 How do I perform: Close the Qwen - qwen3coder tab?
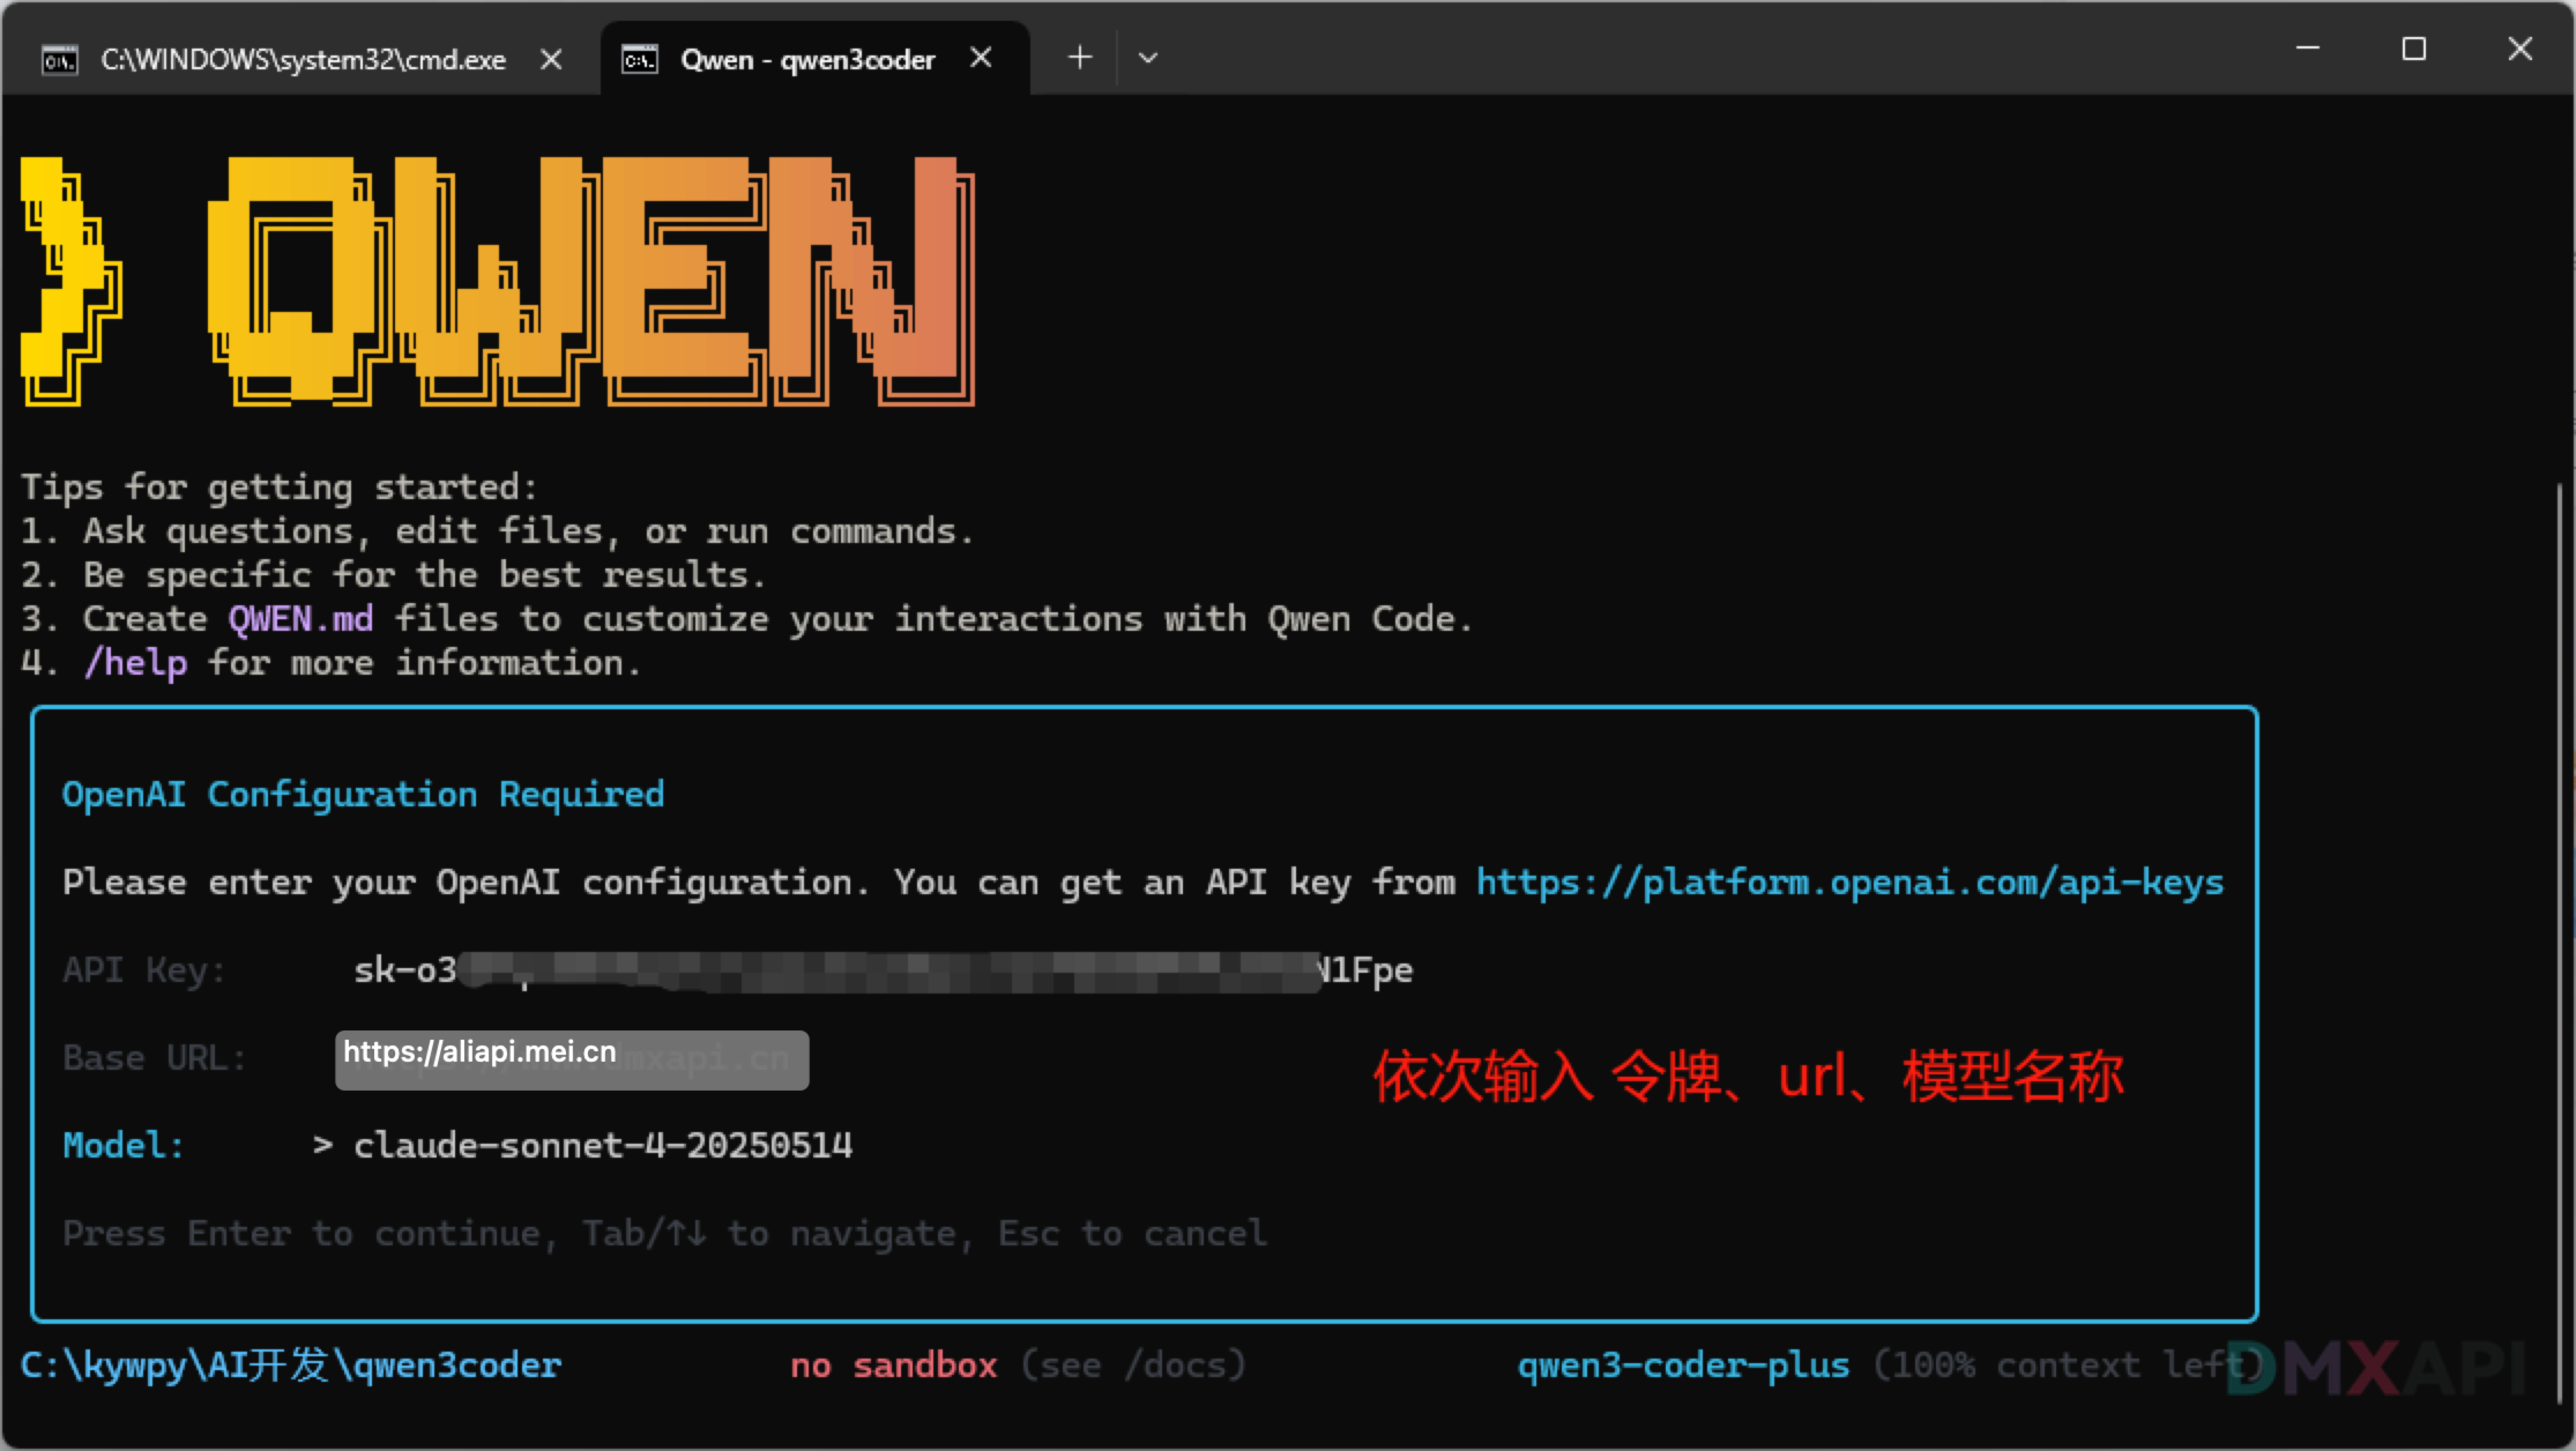[981, 58]
